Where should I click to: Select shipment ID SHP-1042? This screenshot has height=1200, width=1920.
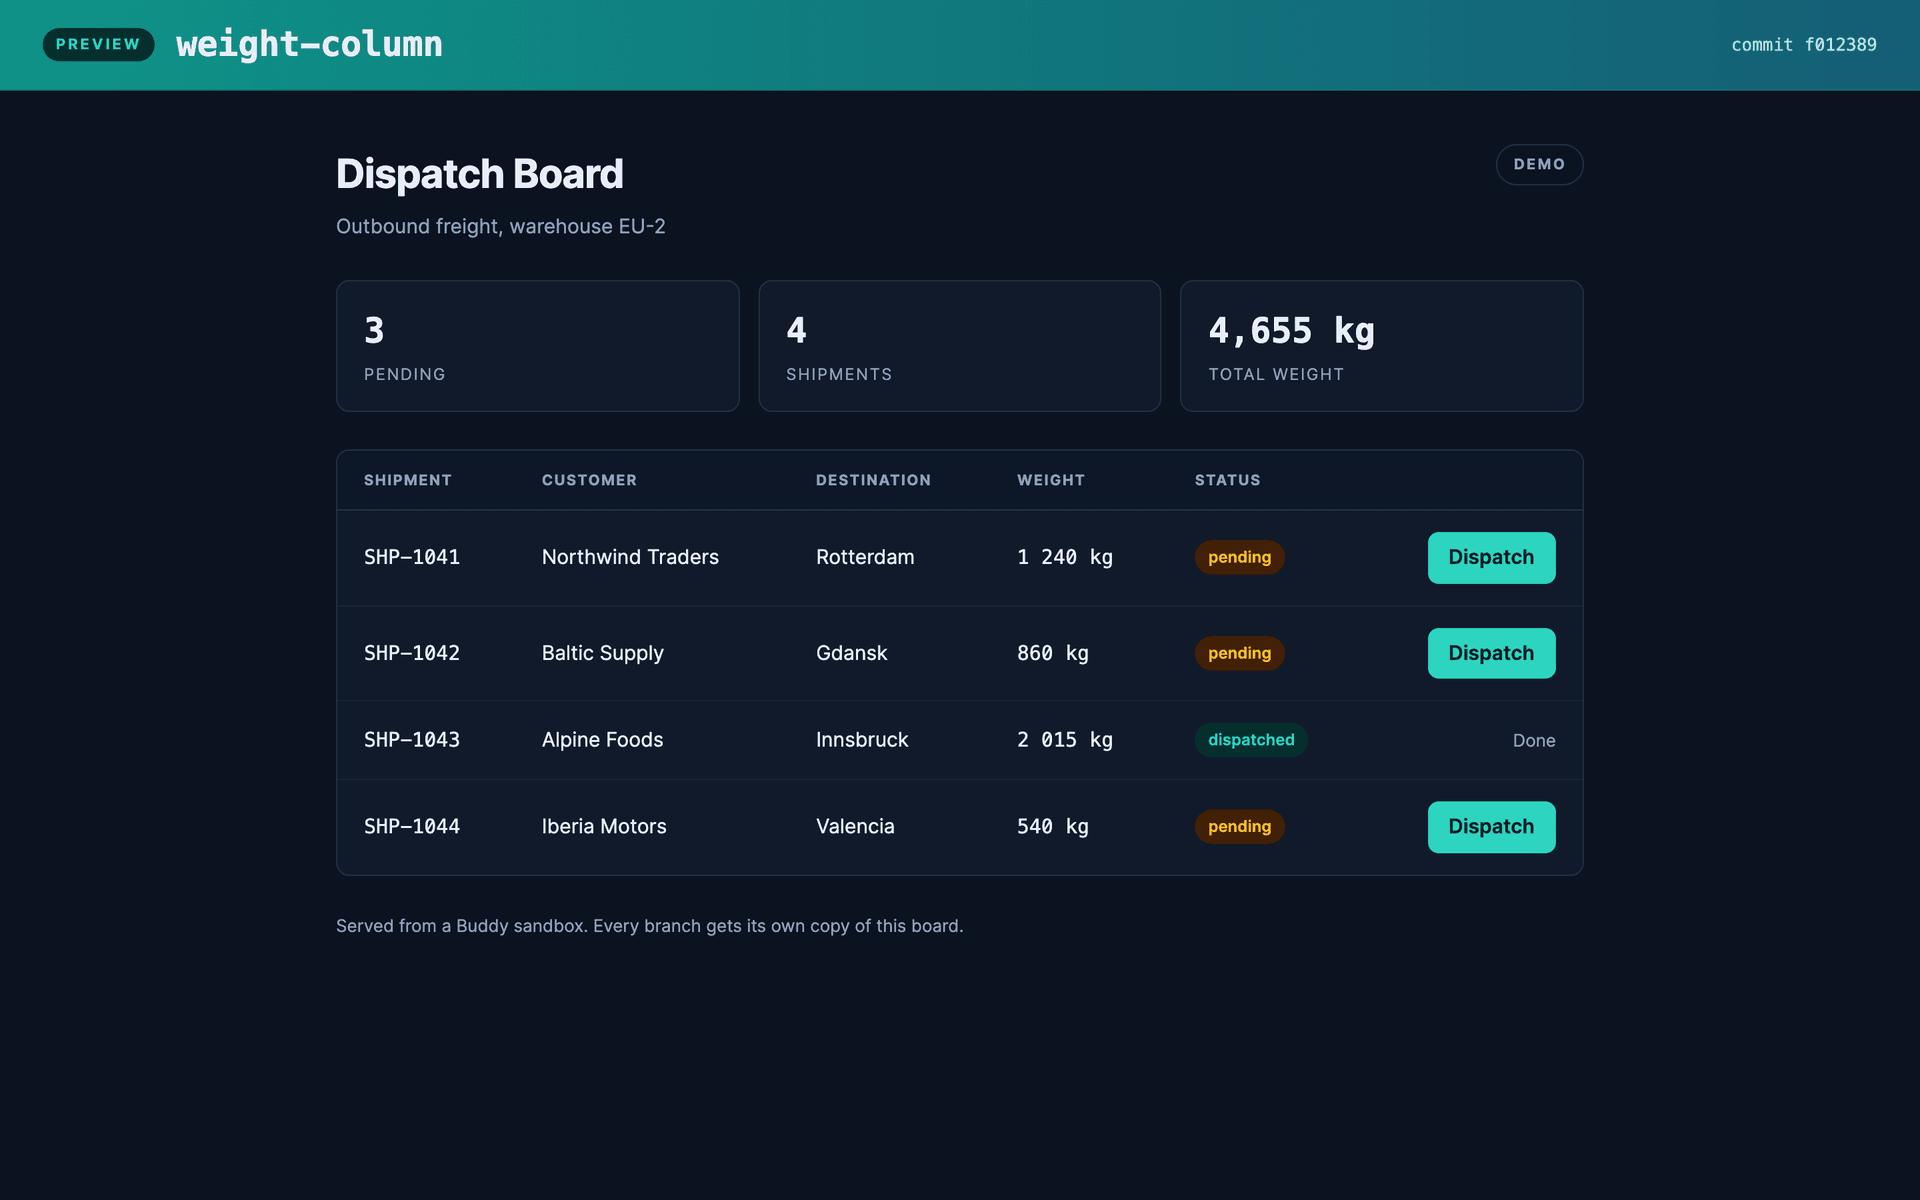pyautogui.click(x=412, y=653)
